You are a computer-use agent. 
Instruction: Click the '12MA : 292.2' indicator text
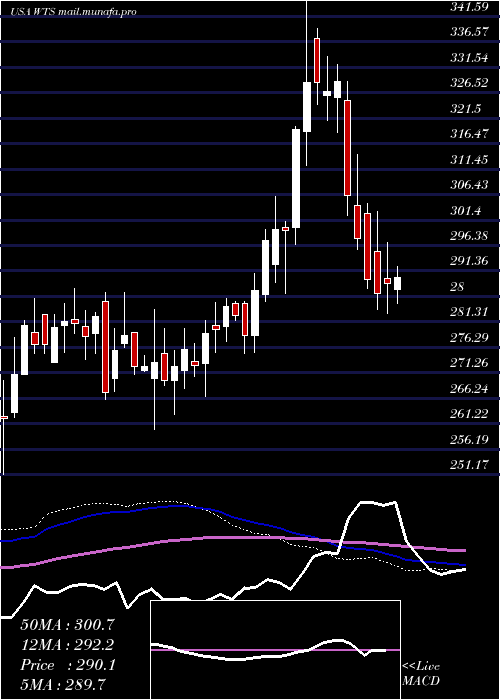click(x=67, y=644)
